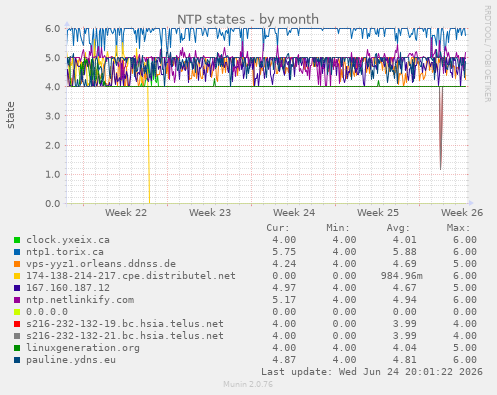497x395 pixels.
Task: Select the s216-232-132-19.bc.hsia.telus.net label
Action: coord(125,324)
